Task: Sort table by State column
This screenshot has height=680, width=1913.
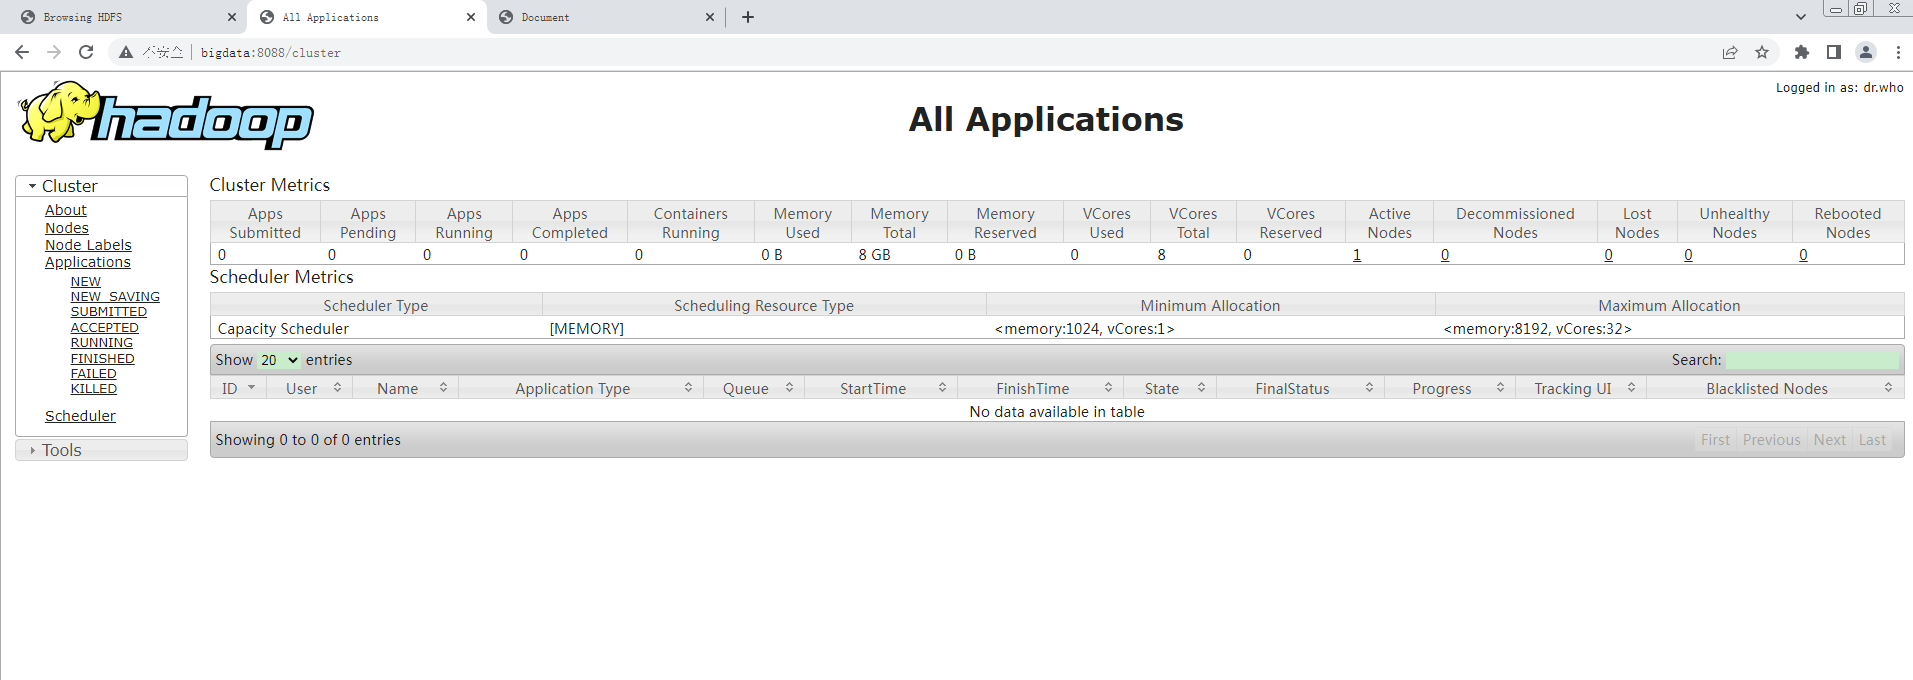Action: (1170, 388)
